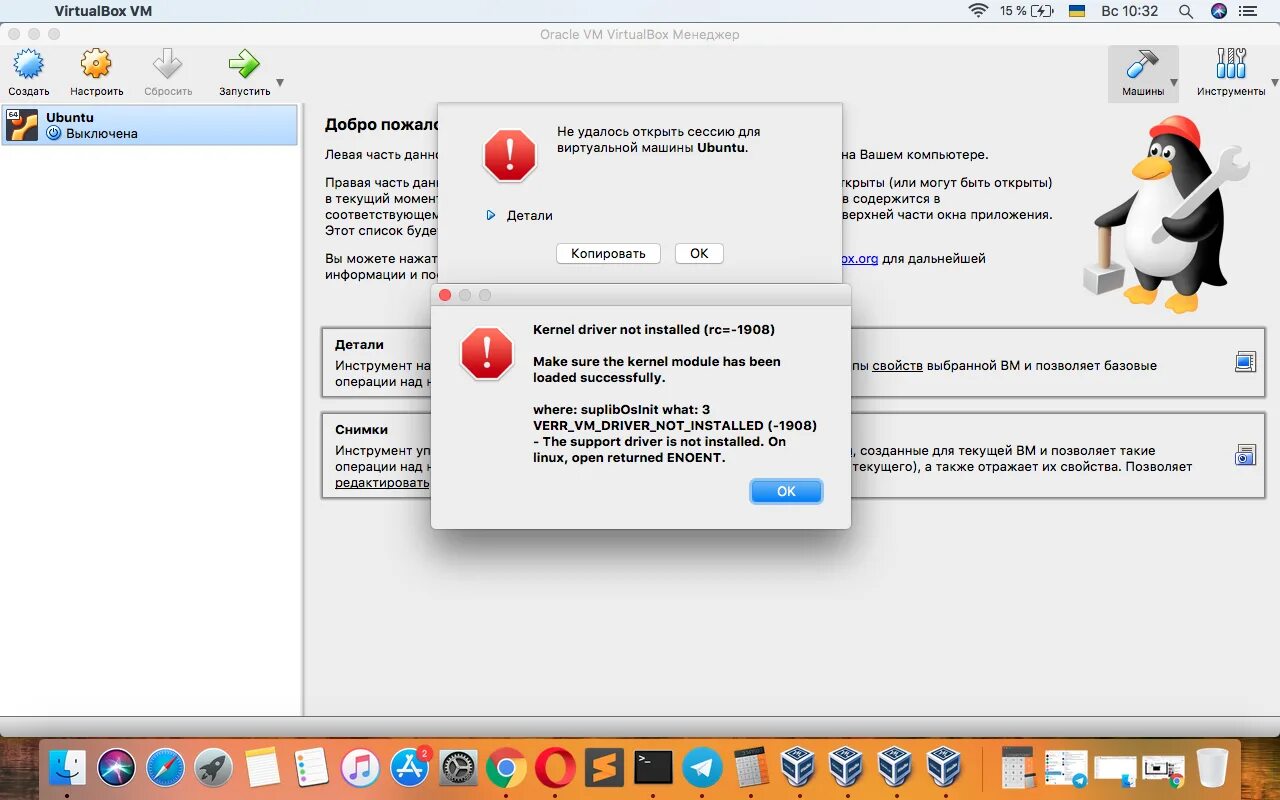Expand the Запустить dropdown arrow
Image resolution: width=1280 pixels, height=800 pixels.
pos(280,83)
